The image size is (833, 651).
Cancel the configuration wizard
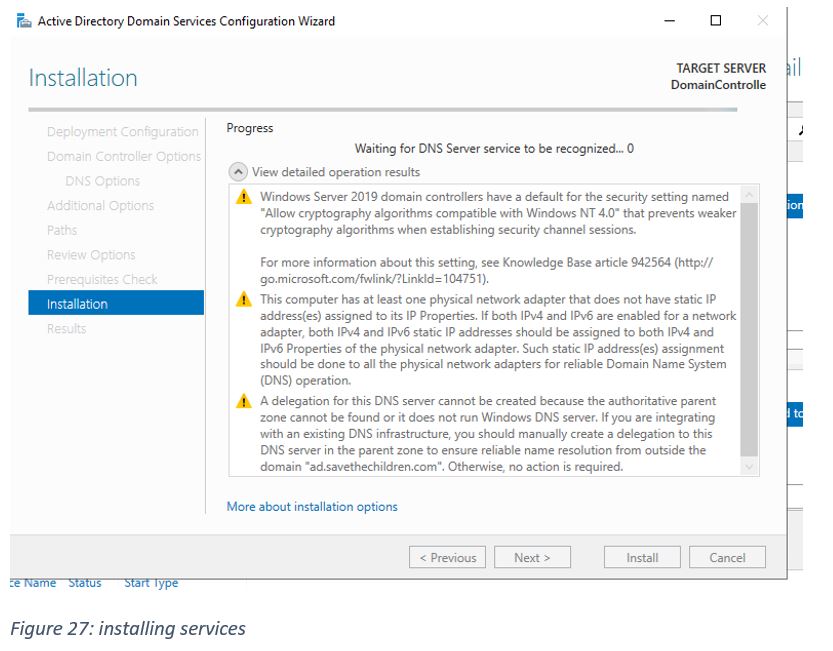pyautogui.click(x=727, y=558)
